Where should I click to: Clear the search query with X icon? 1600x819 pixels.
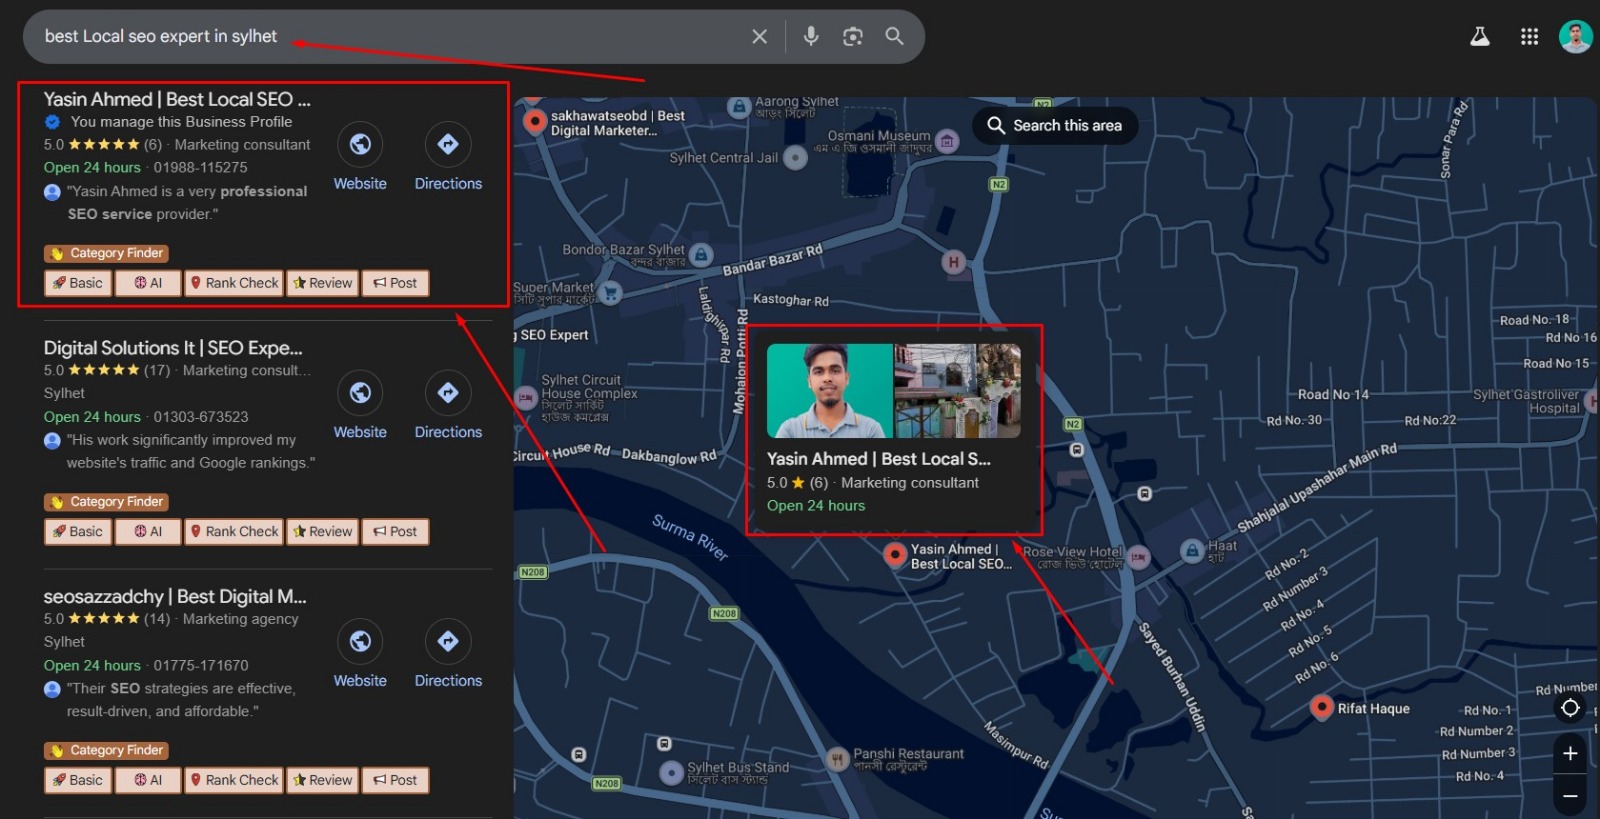click(x=759, y=37)
